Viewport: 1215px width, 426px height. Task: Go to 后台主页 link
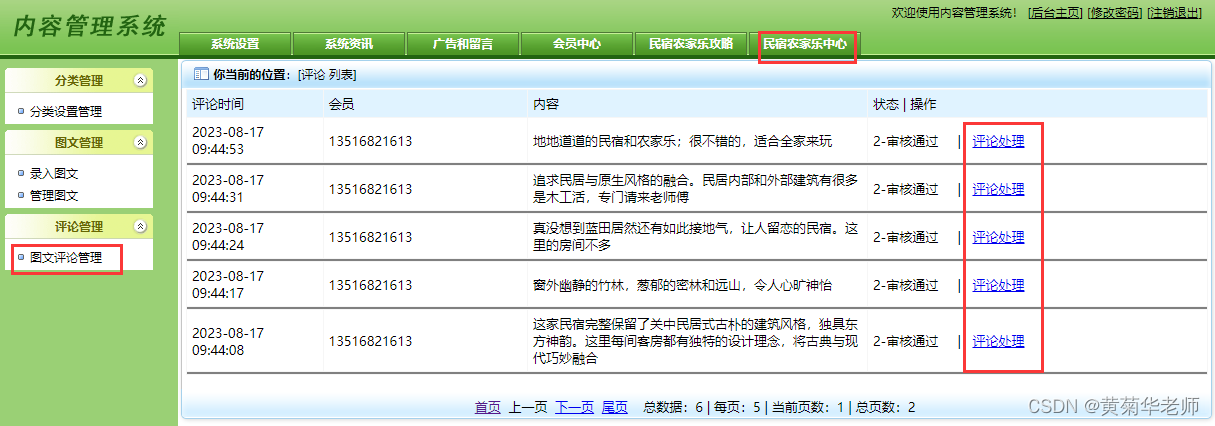pyautogui.click(x=1054, y=12)
